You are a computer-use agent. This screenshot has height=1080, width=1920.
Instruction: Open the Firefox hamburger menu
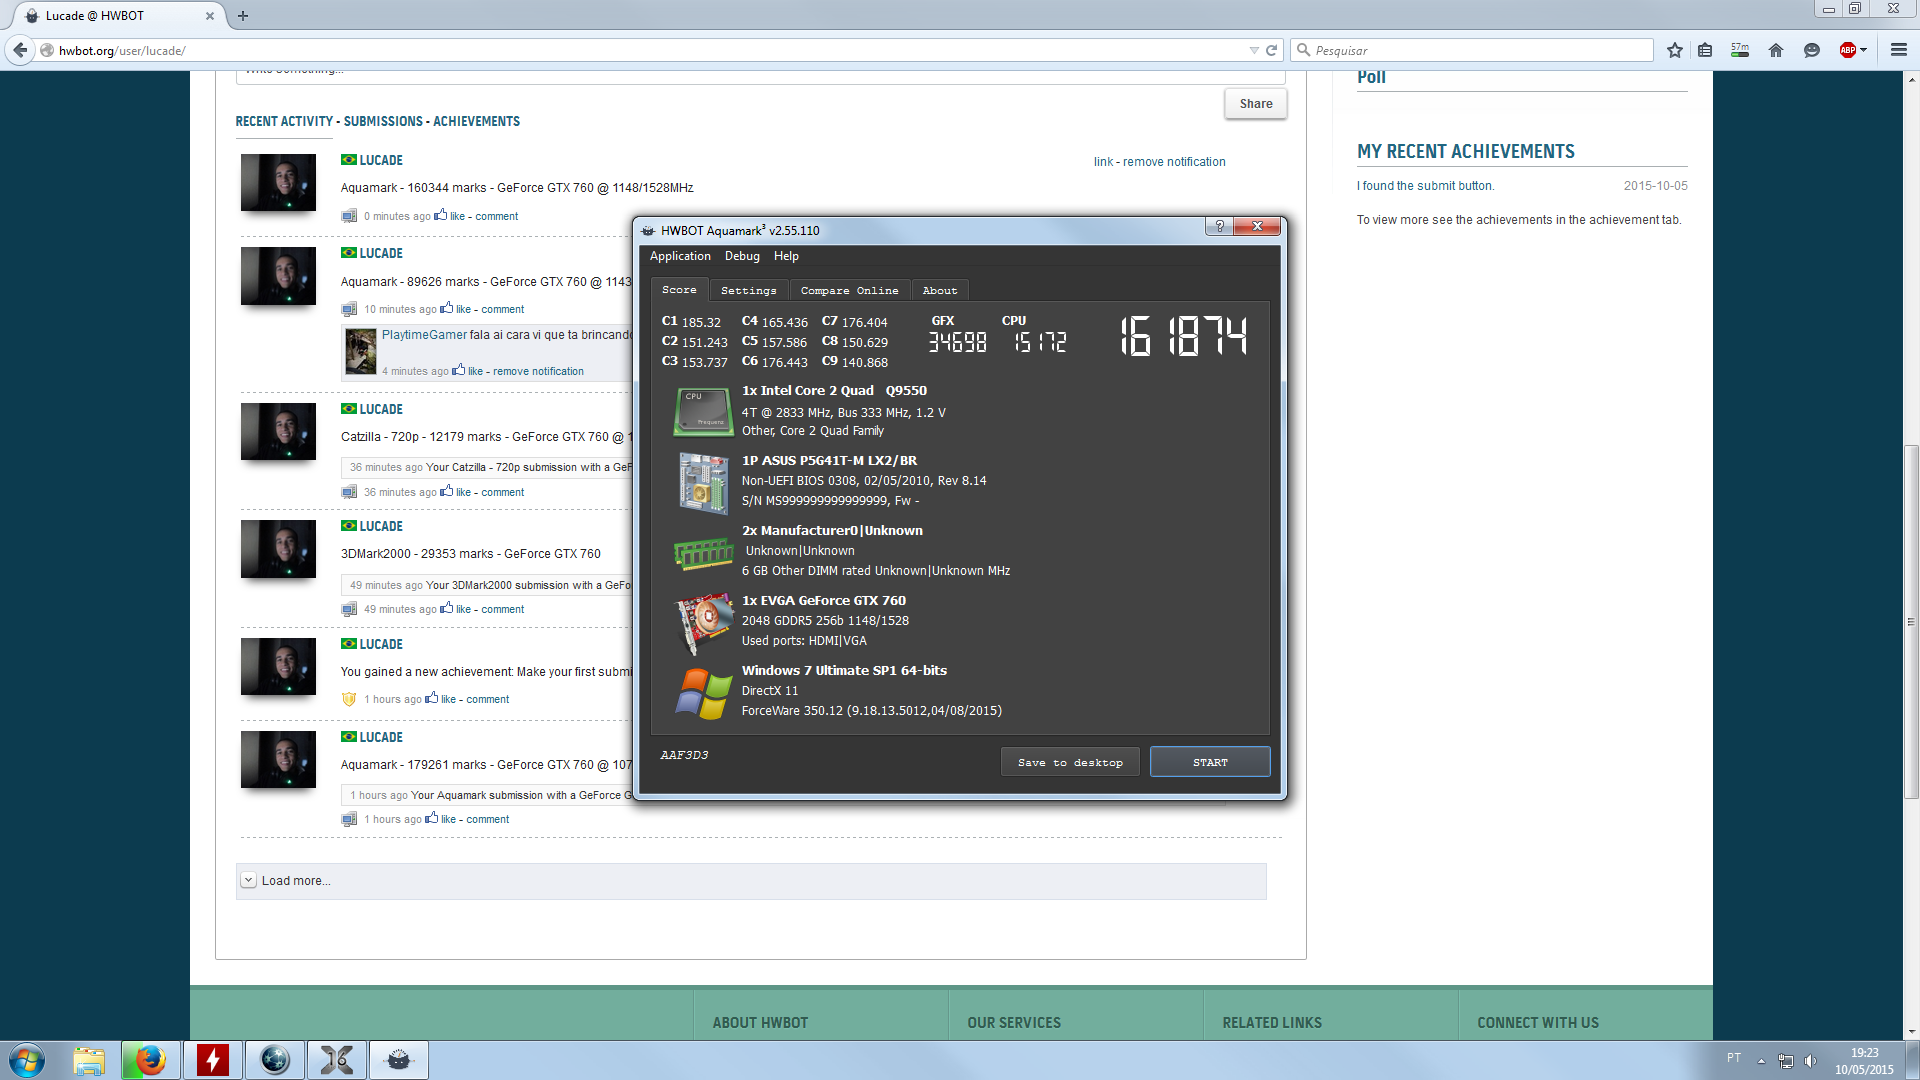pos(1899,50)
